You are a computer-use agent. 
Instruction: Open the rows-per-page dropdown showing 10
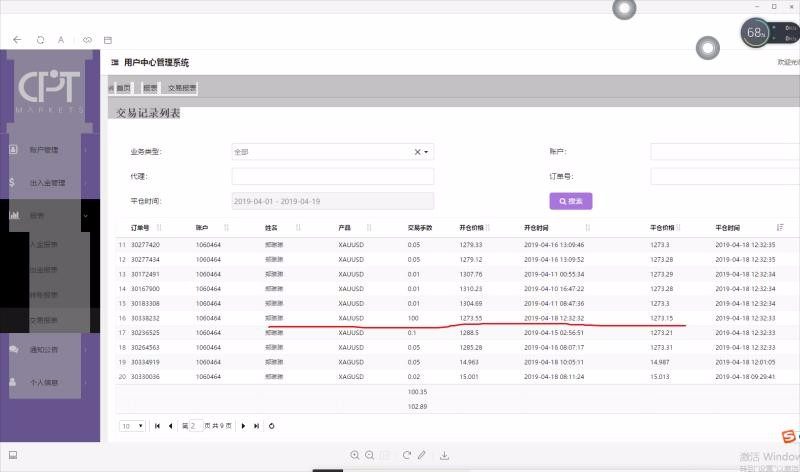132,426
